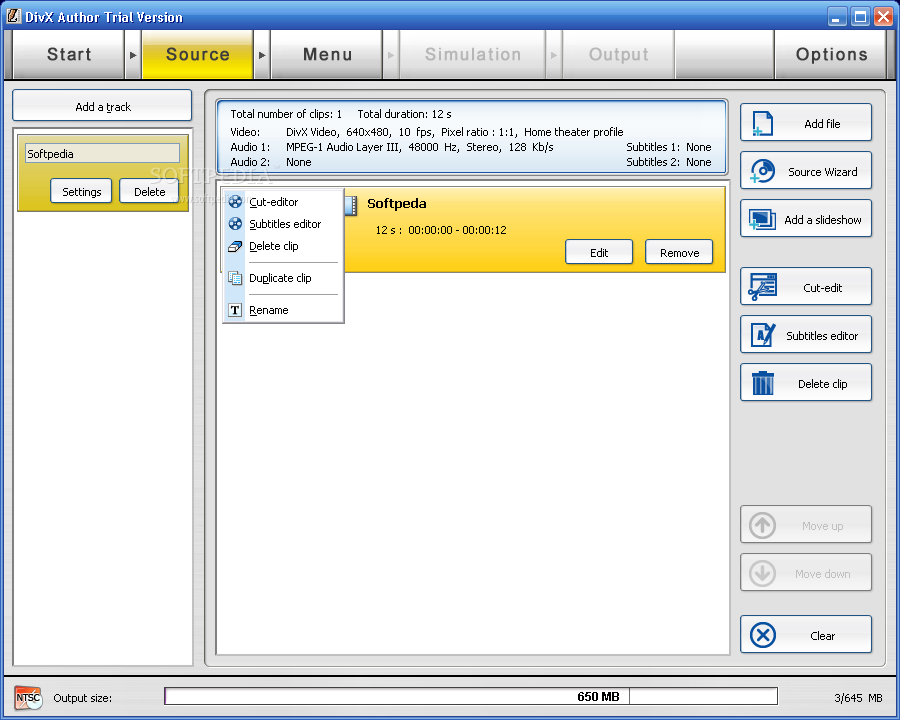Screen dimensions: 900x720
Task: Click the Add file button label
Action: click(822, 123)
